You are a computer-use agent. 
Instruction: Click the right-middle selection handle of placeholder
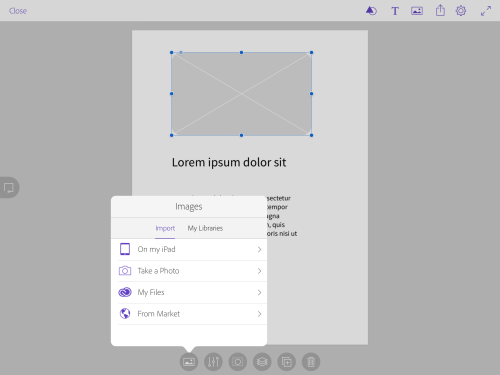(312, 94)
